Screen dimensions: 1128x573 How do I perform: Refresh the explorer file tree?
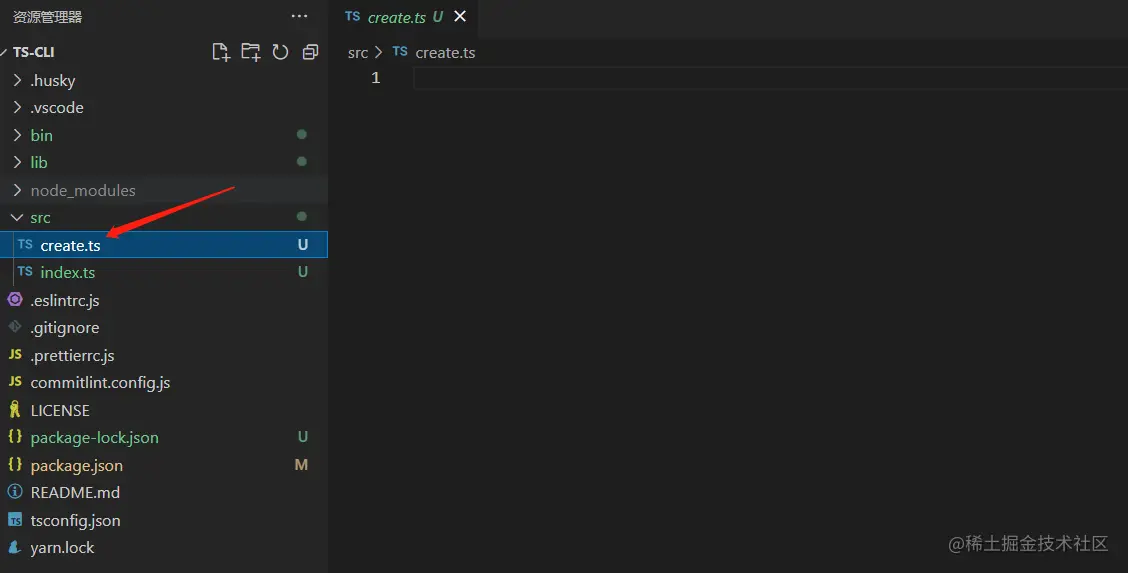click(281, 52)
